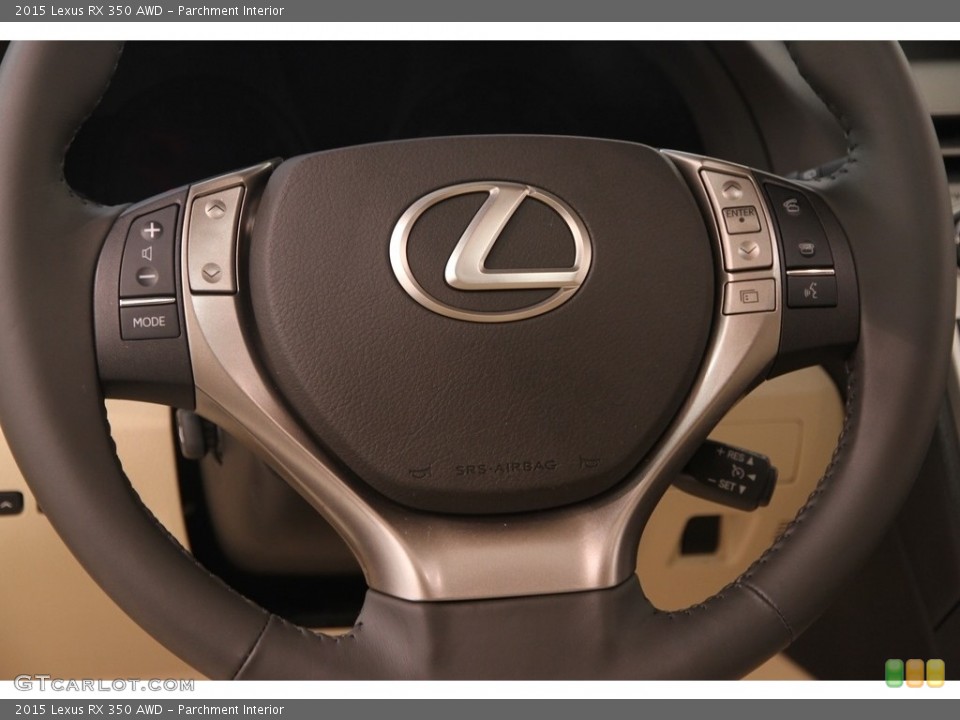Tap the up arrow above ENTER
Viewport: 960px width, 720px height.
732,190
